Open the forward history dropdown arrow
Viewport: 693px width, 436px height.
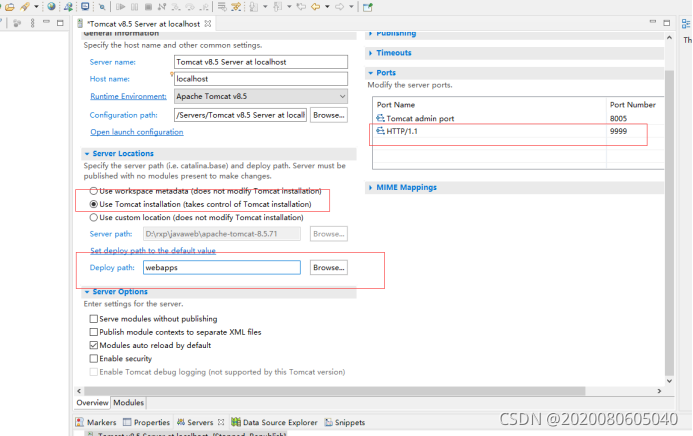tap(351, 7)
